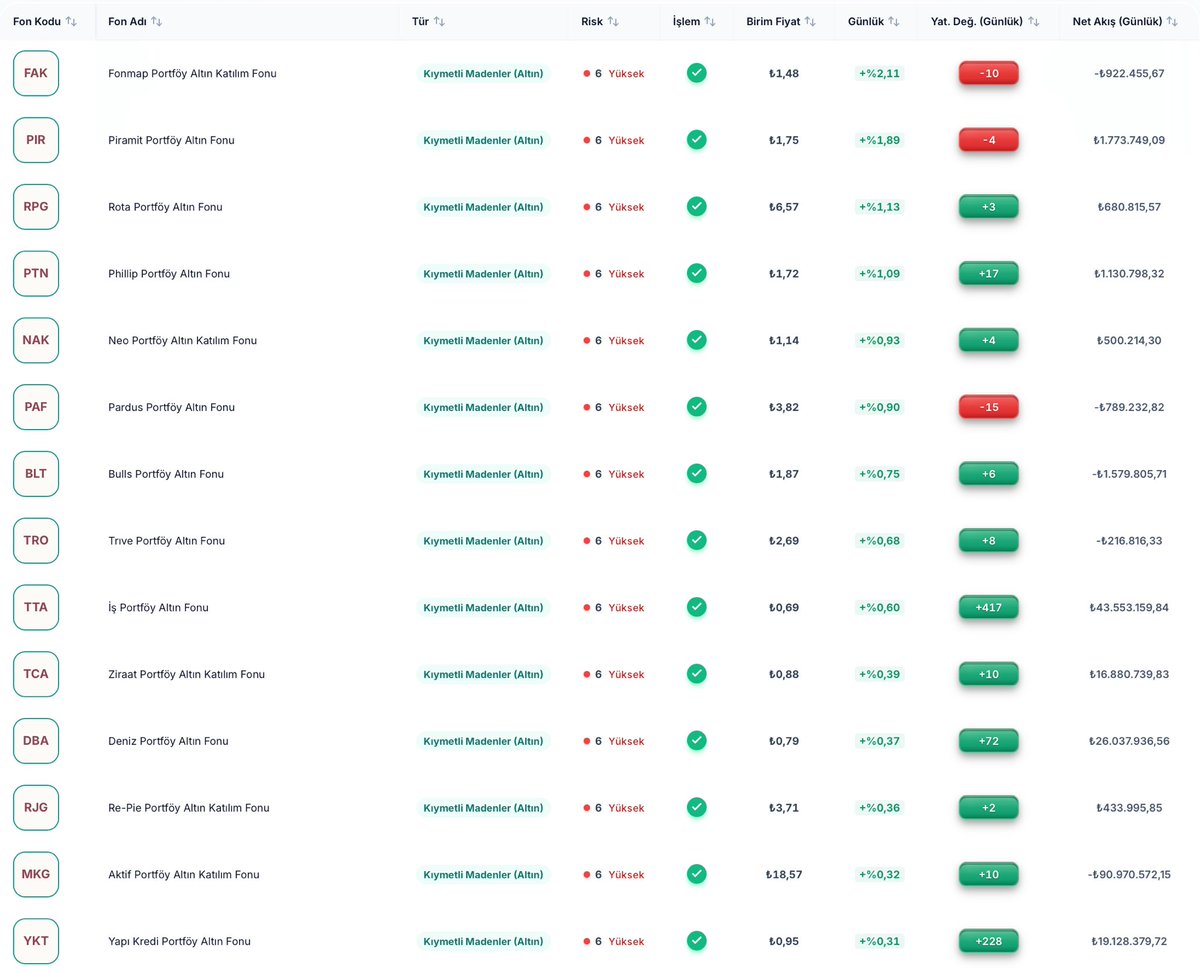Click net flow value ₺43.553.159,84
Screen dimensions: 1200x973
click(1129, 608)
